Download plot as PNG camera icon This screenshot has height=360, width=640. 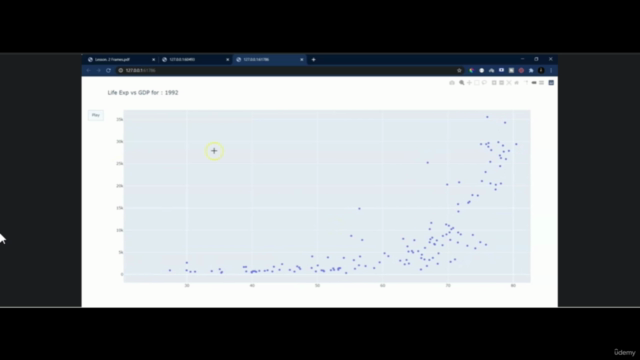(x=452, y=83)
